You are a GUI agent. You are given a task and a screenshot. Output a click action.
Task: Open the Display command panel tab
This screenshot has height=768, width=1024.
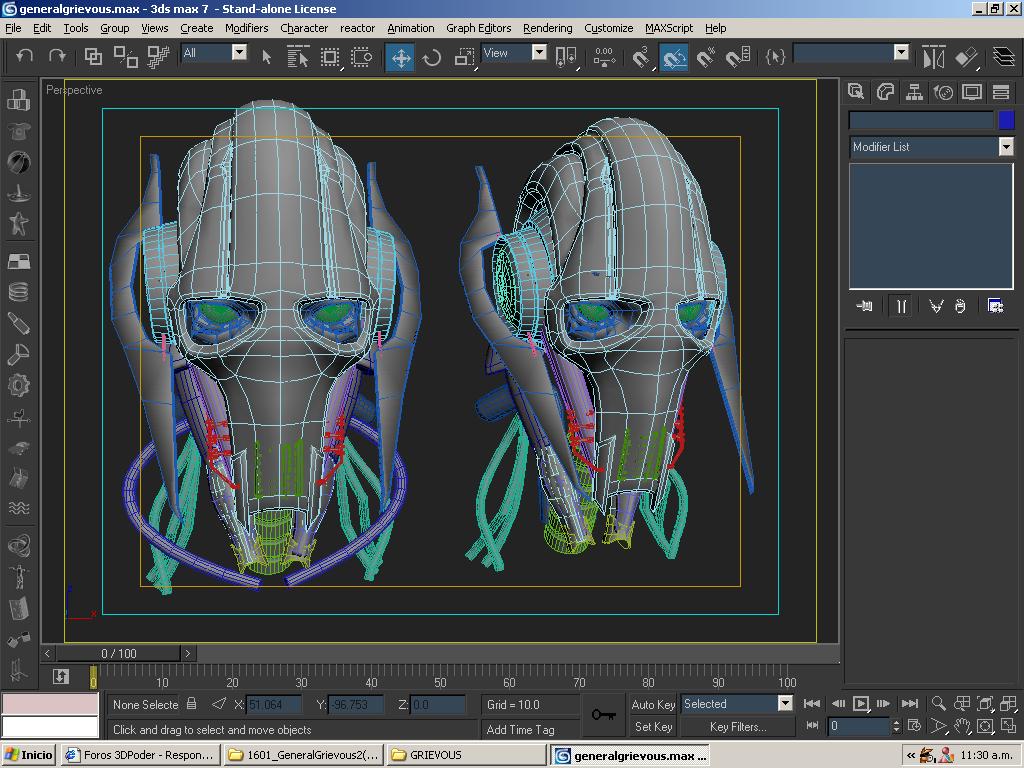coord(972,93)
